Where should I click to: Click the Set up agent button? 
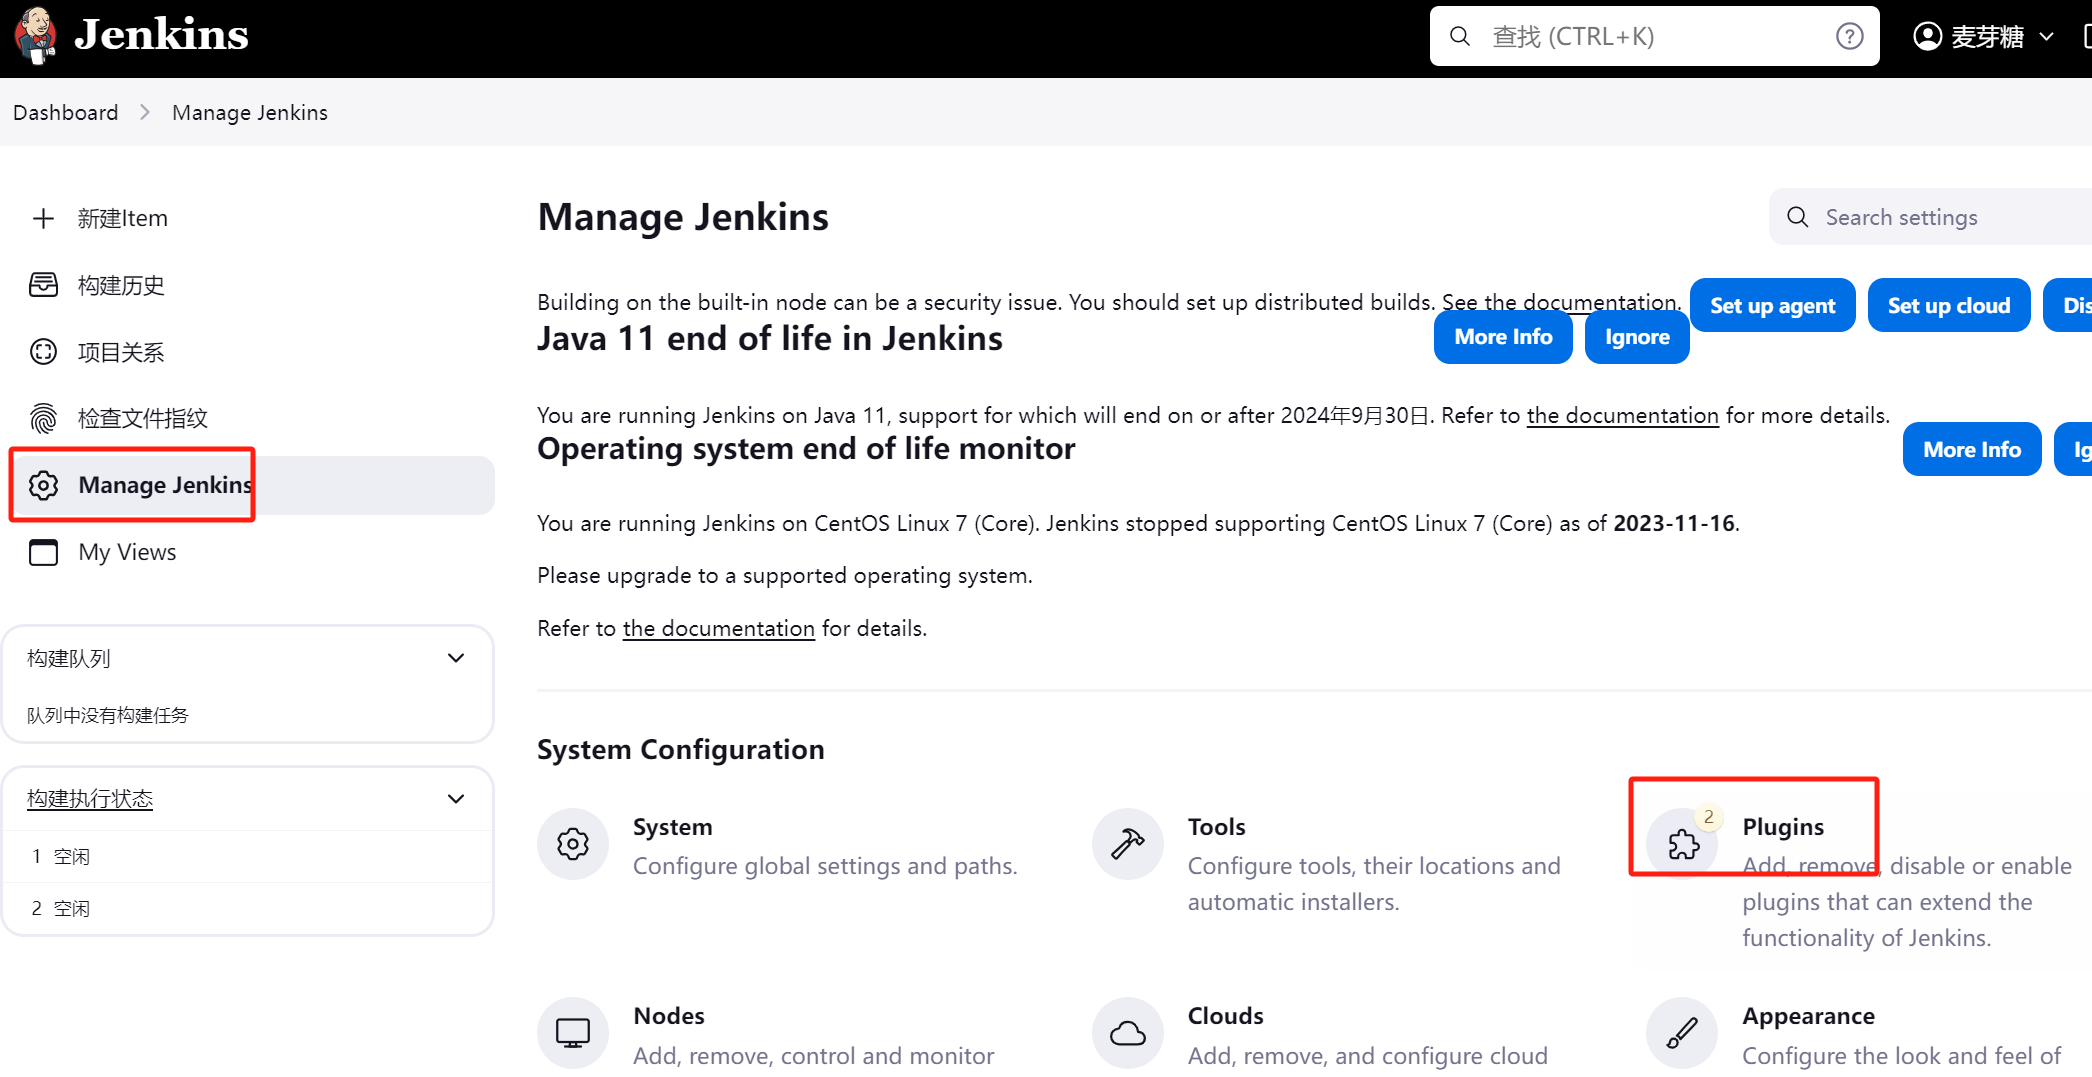pos(1772,305)
